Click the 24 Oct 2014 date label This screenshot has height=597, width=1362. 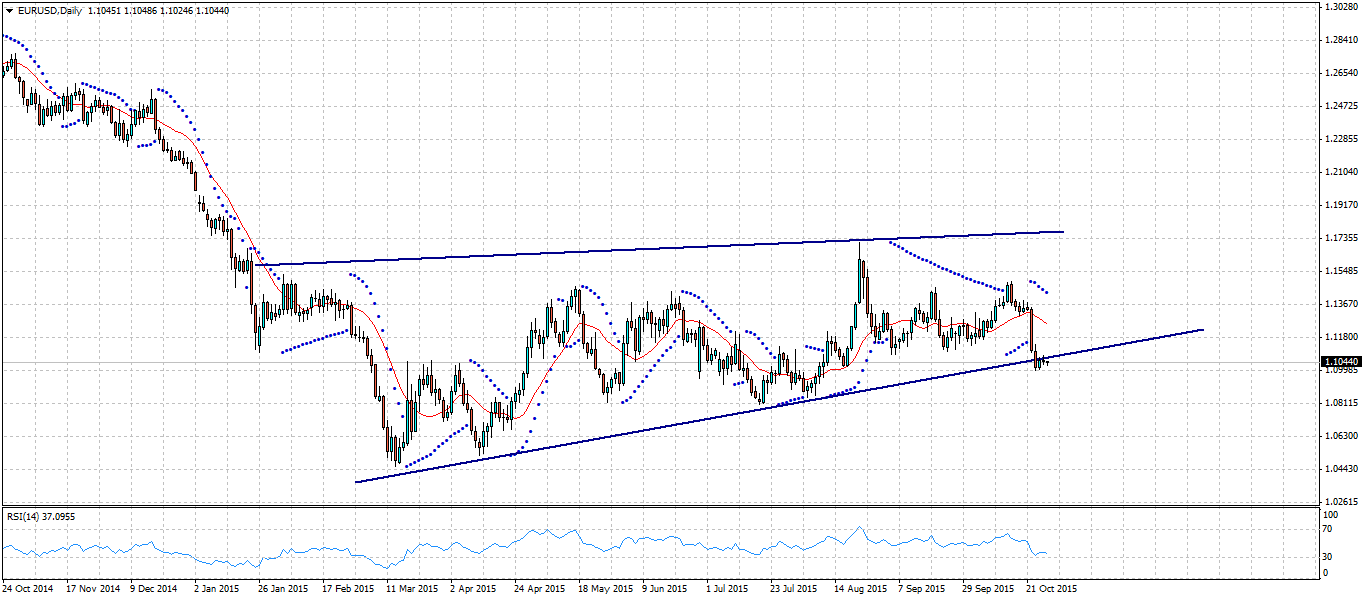26,588
